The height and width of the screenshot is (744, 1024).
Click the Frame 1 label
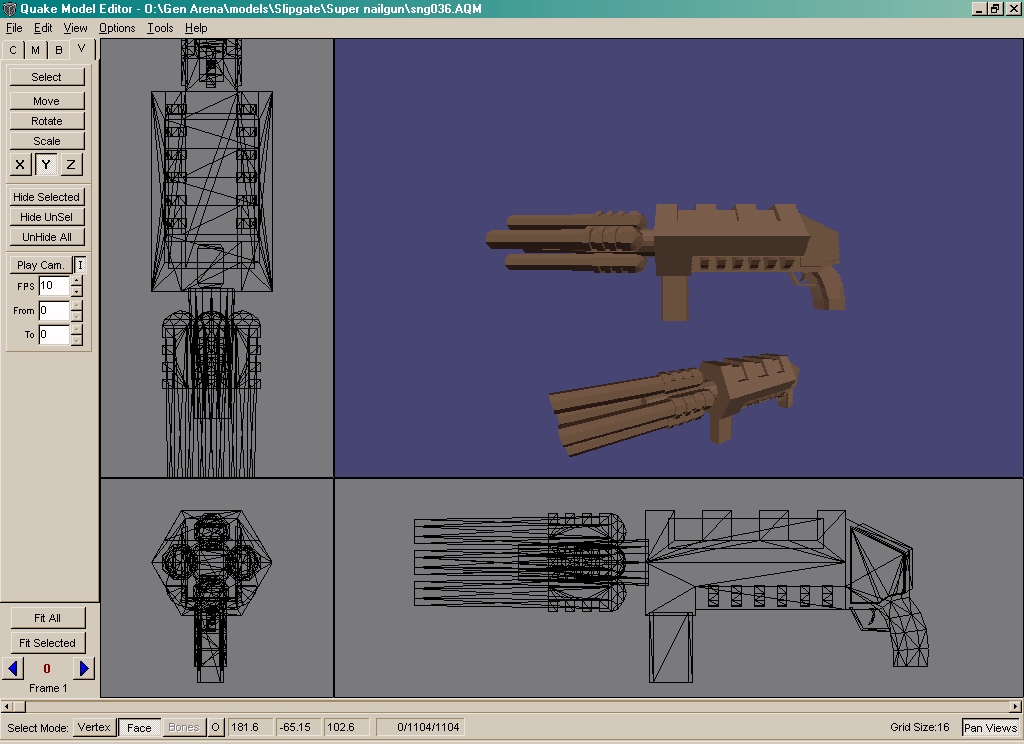[48, 688]
